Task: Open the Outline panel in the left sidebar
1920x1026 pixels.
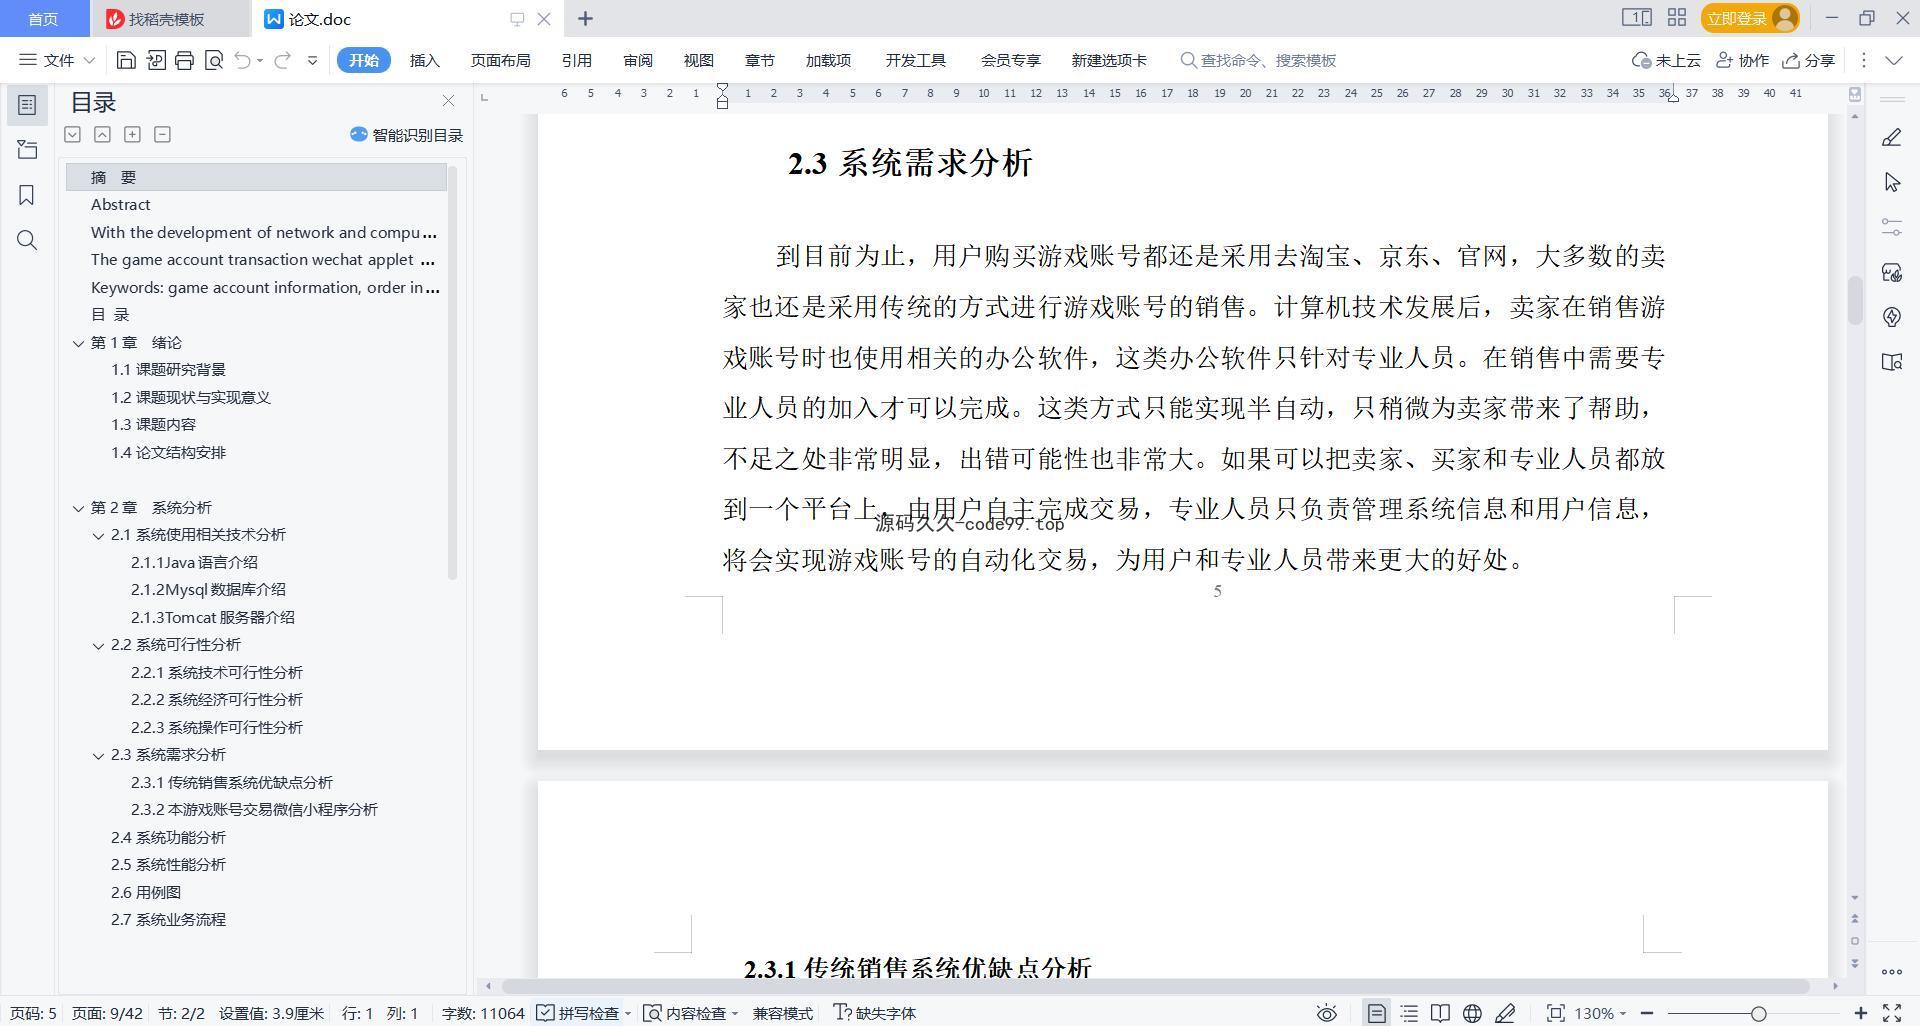Action: [x=27, y=105]
